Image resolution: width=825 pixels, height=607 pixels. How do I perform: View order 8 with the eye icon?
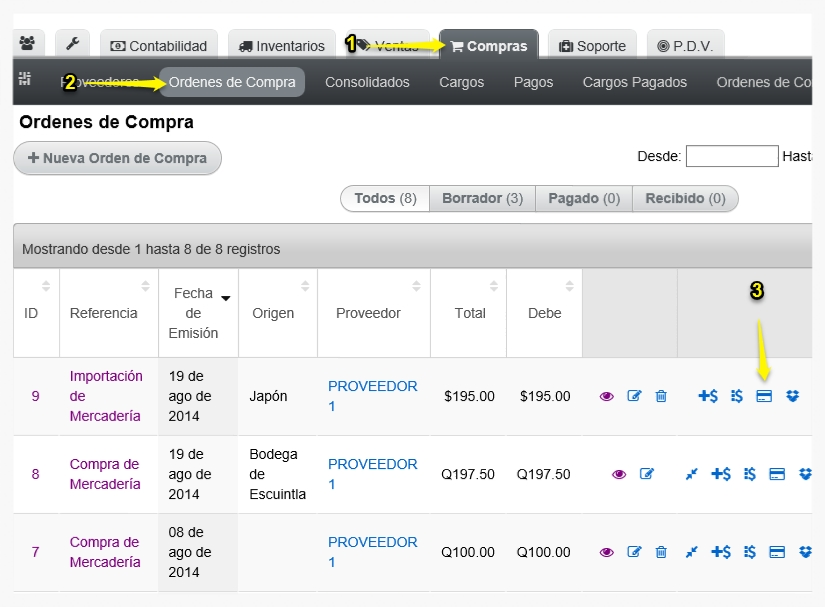coord(619,474)
